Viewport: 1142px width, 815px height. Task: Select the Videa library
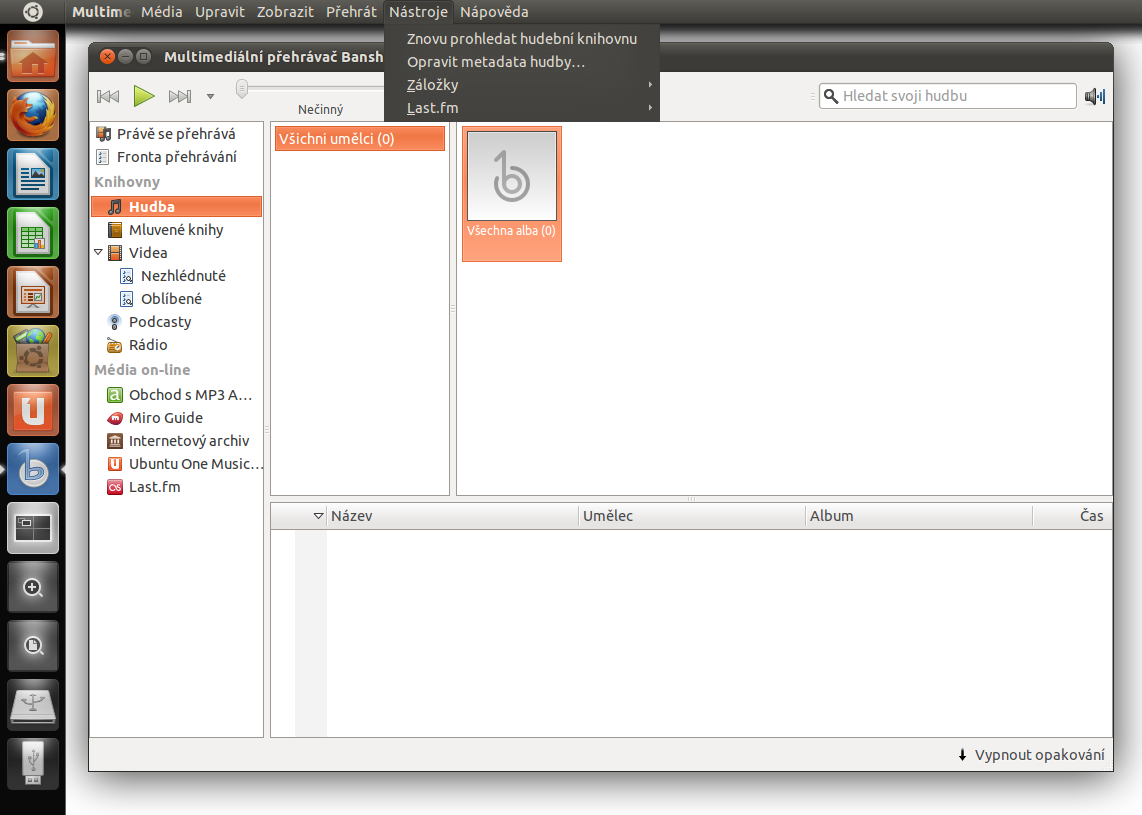148,253
